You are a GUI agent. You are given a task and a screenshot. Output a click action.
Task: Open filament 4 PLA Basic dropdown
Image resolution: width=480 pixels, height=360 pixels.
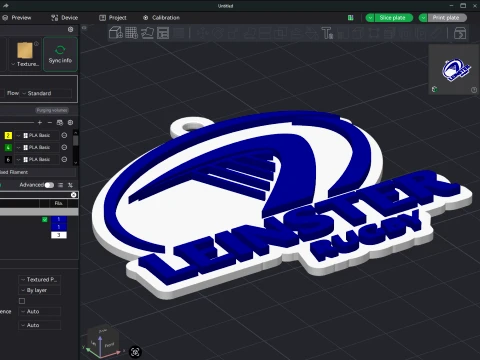[x=37, y=147]
